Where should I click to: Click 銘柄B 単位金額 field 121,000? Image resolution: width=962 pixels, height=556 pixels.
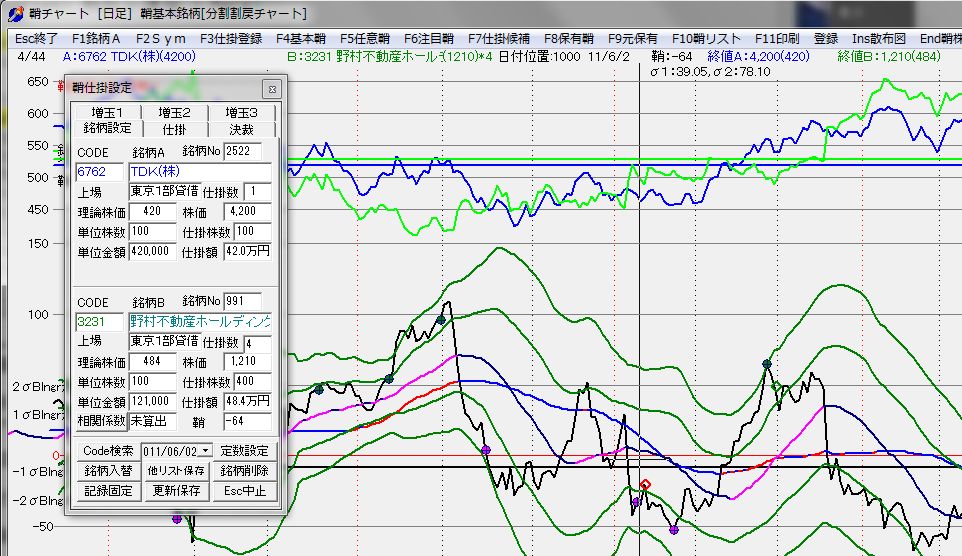[152, 401]
